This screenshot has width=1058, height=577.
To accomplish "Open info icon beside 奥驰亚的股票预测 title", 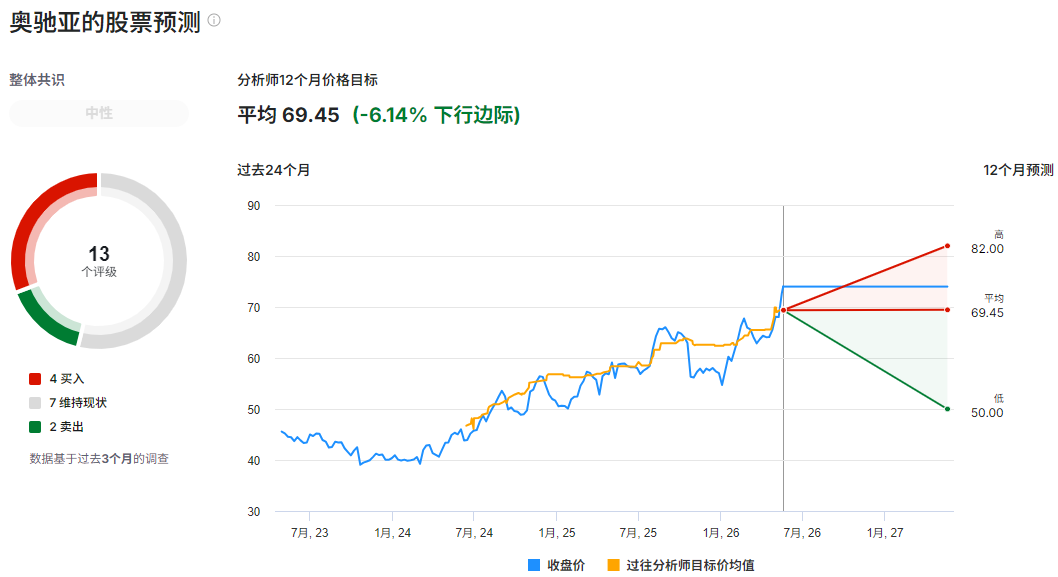I will (214, 20).
